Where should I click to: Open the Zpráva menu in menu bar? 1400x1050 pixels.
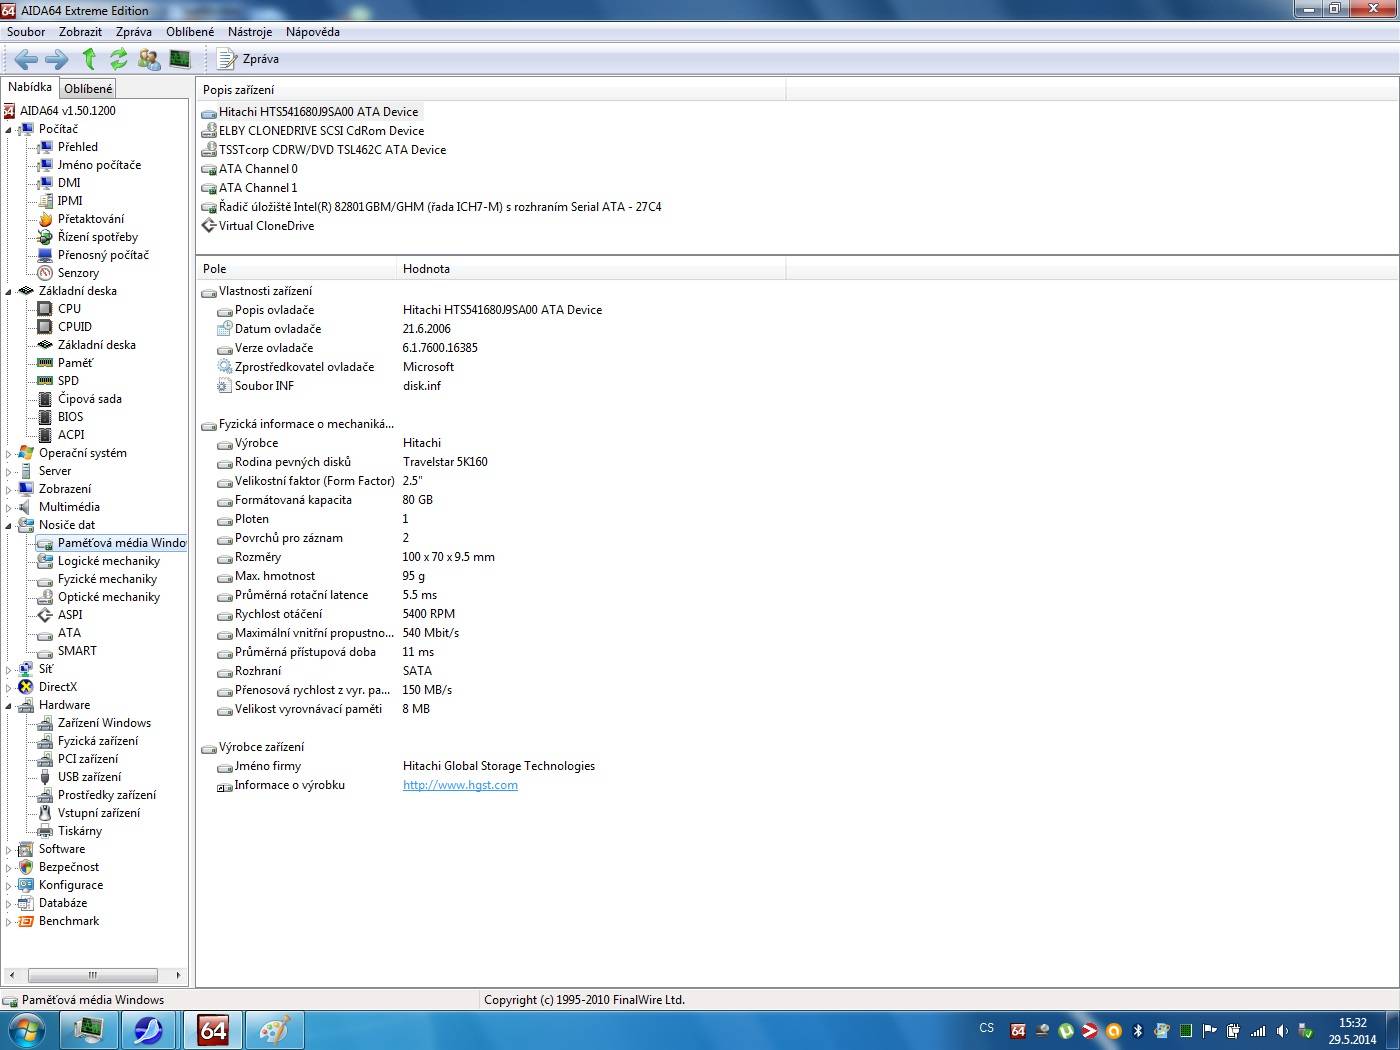[134, 32]
